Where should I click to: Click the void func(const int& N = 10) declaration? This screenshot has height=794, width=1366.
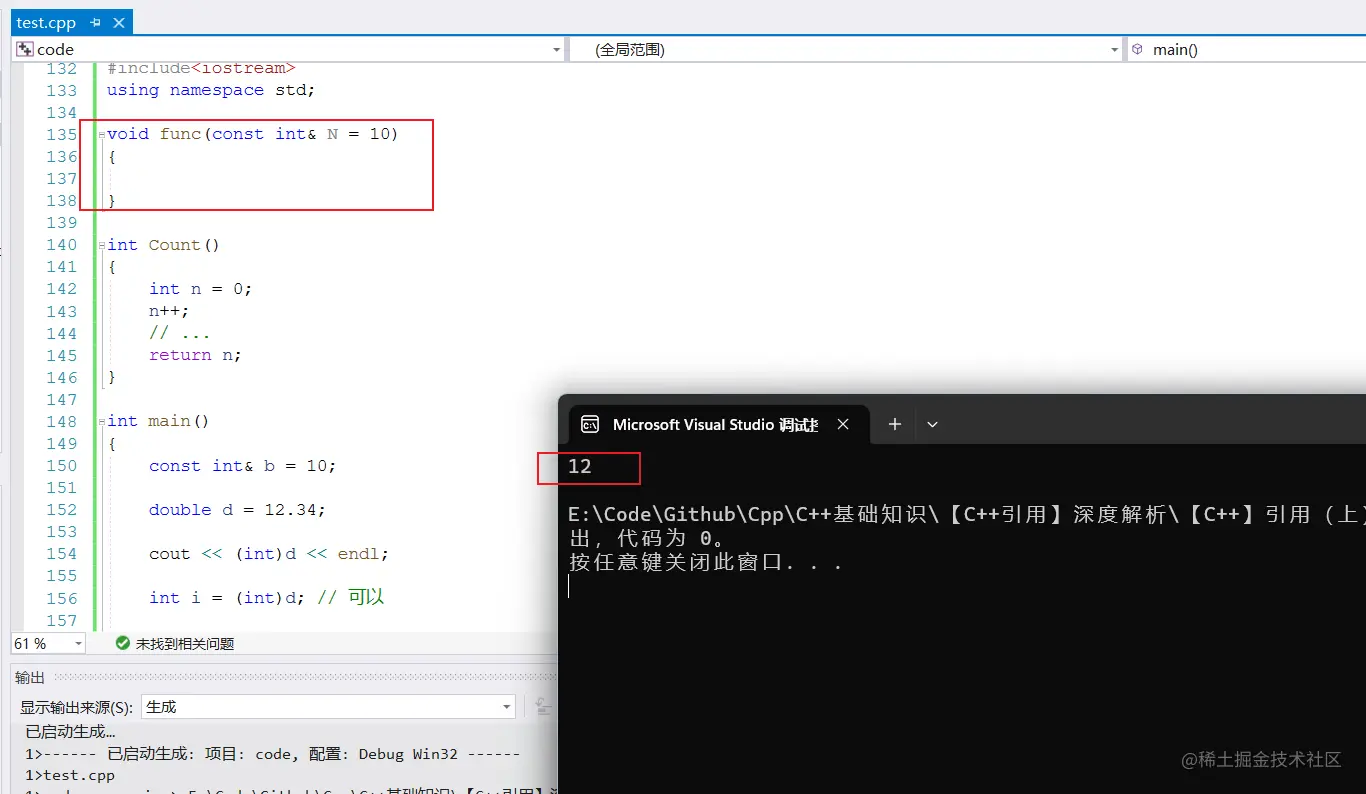click(253, 134)
